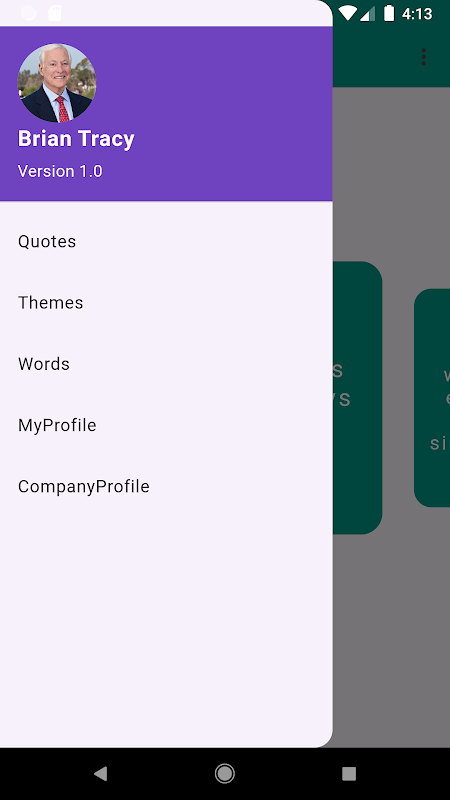Tap the partially visible rightmost quote card
Viewport: 450px width, 800px height.
[432, 398]
